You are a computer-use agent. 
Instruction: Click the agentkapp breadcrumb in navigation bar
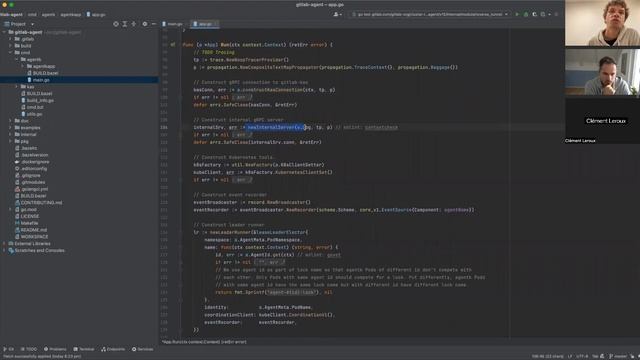tap(71, 14)
